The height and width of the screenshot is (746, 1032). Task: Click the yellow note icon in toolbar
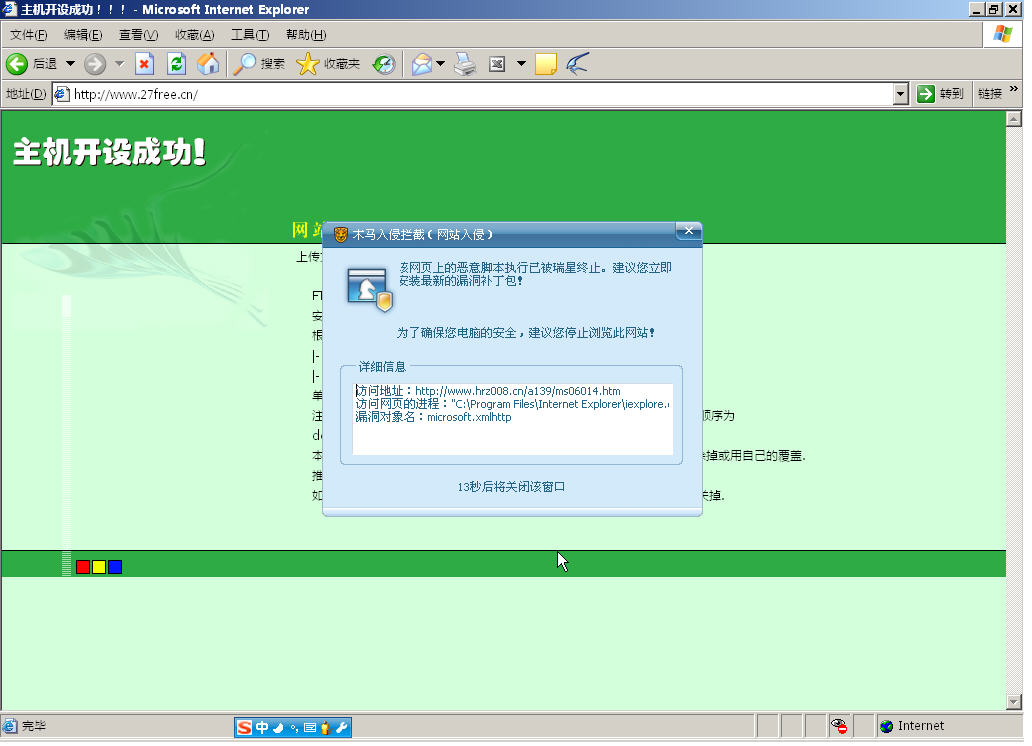[x=546, y=64]
